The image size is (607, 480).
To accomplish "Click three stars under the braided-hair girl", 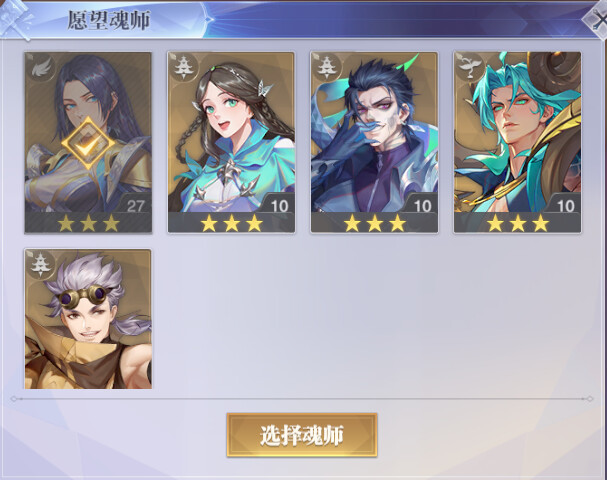I will (231, 223).
